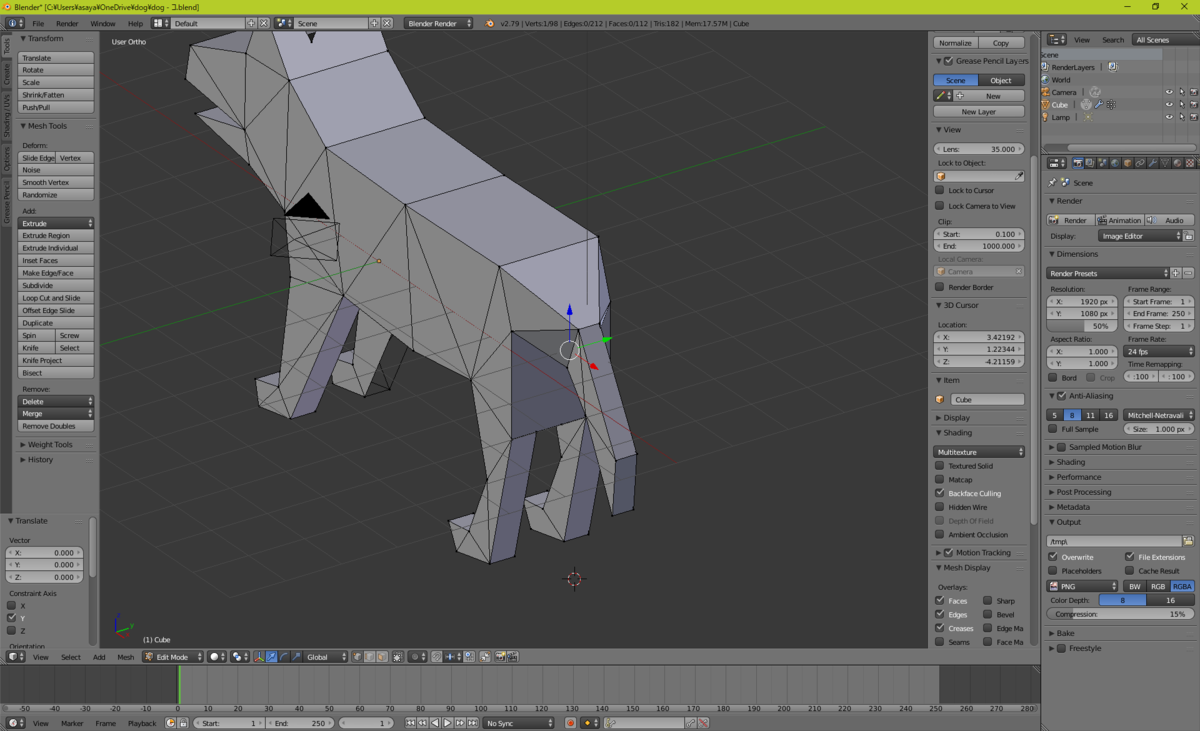Uncheck the Overwrite output option
The width and height of the screenshot is (1200, 731).
[x=1053, y=557]
